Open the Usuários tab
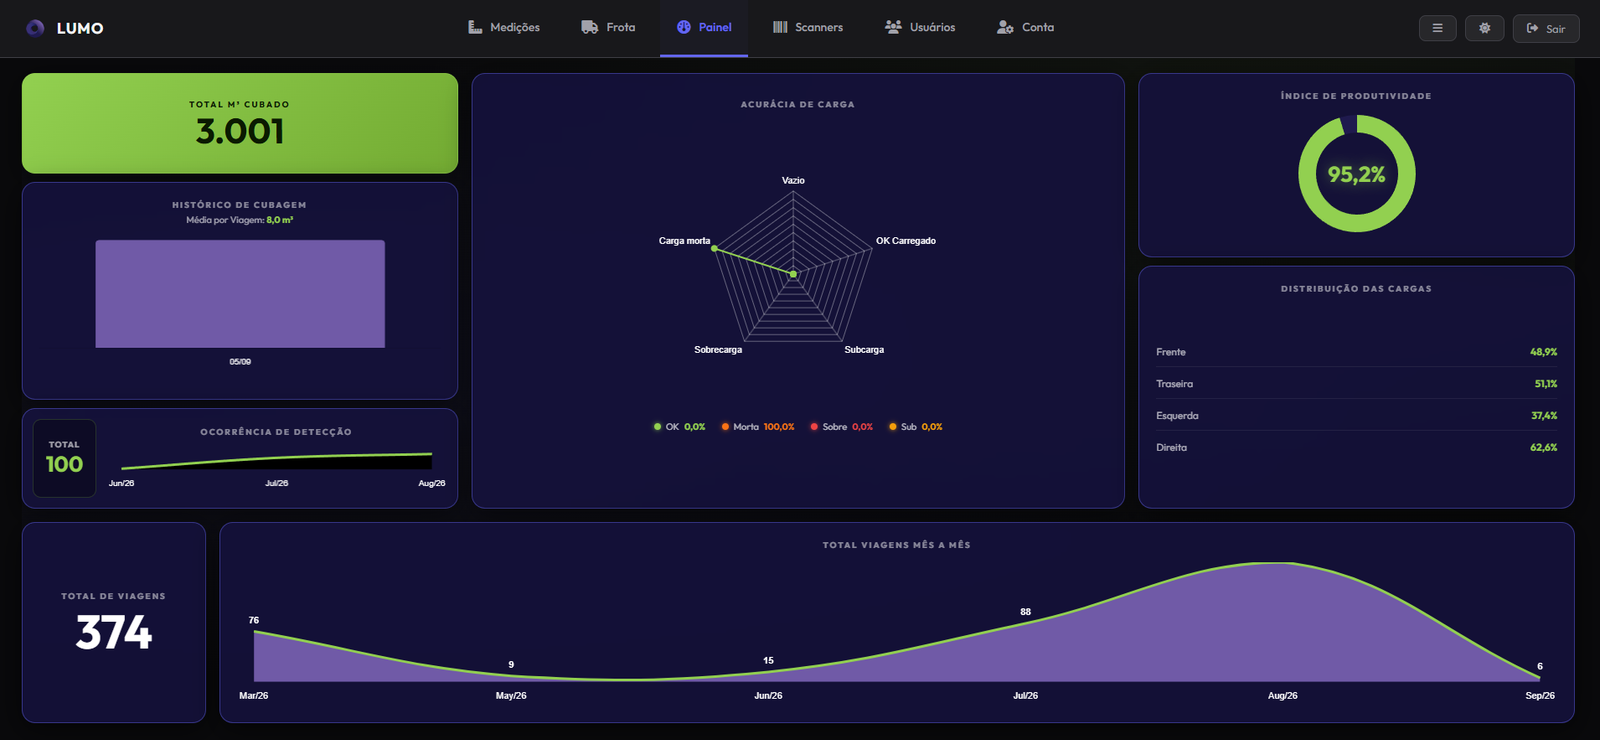Image resolution: width=1600 pixels, height=740 pixels. pyautogui.click(x=920, y=27)
